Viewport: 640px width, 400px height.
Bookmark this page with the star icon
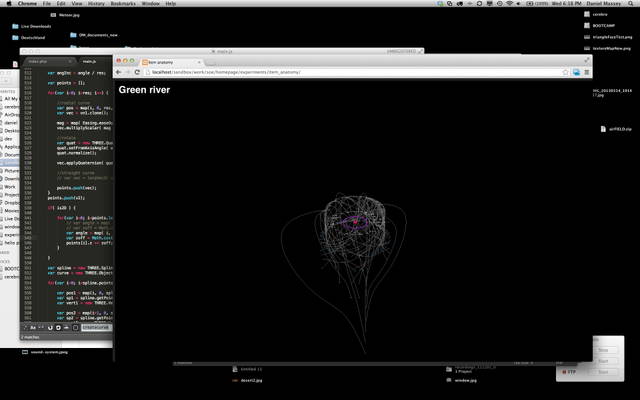(x=565, y=72)
